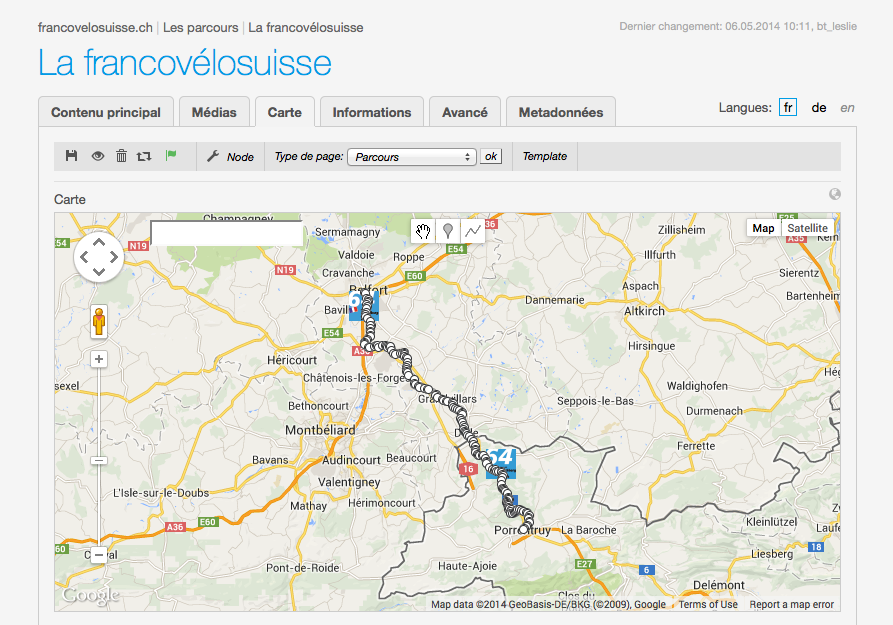Select the hand pan tool on map

click(x=424, y=231)
